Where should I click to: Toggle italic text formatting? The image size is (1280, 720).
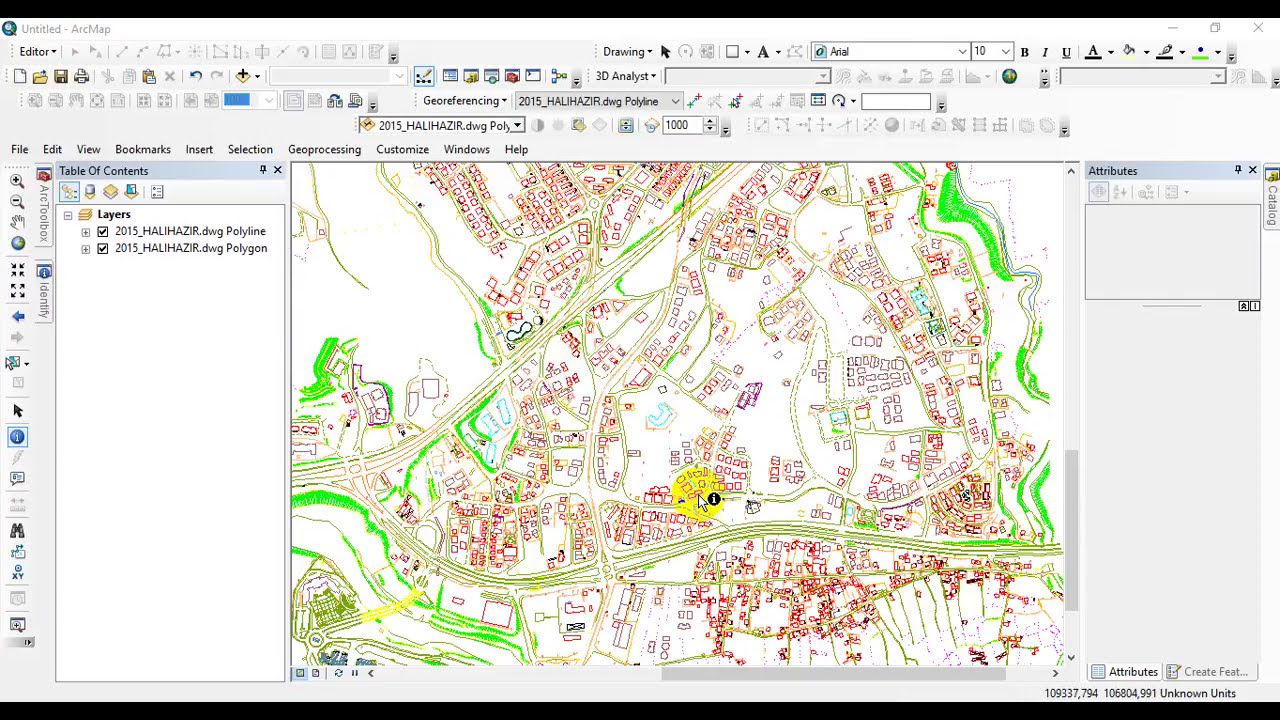pyautogui.click(x=1045, y=52)
